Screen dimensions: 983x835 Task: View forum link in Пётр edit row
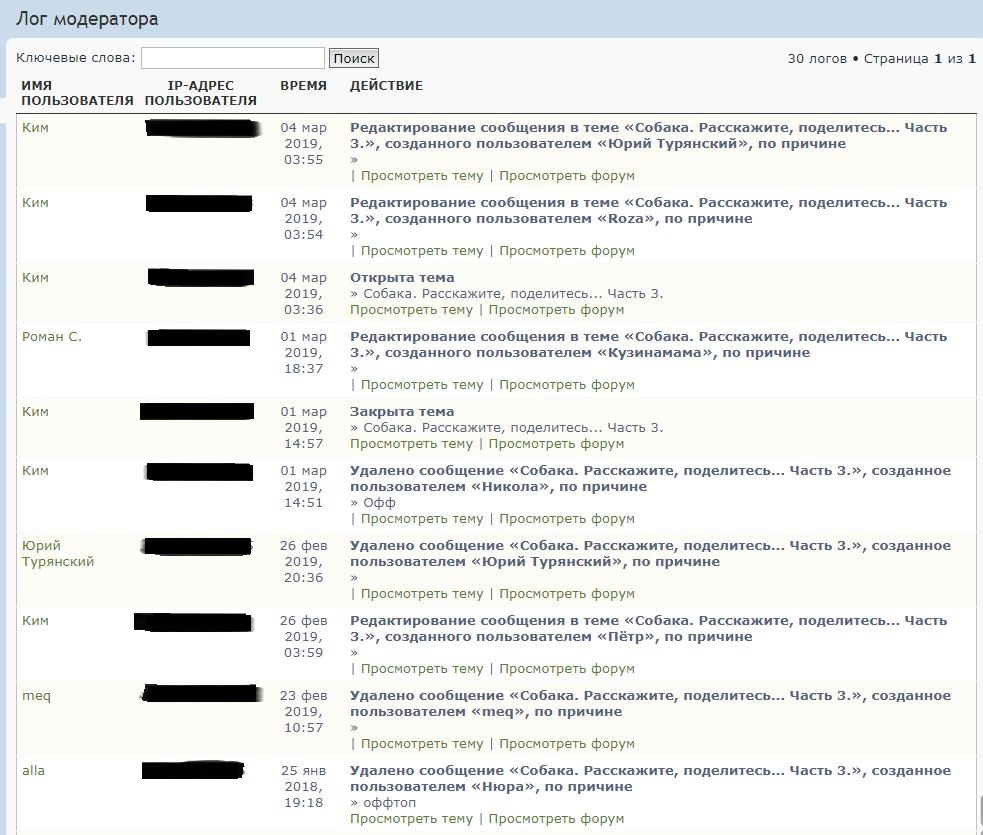pyautogui.click(x=567, y=669)
